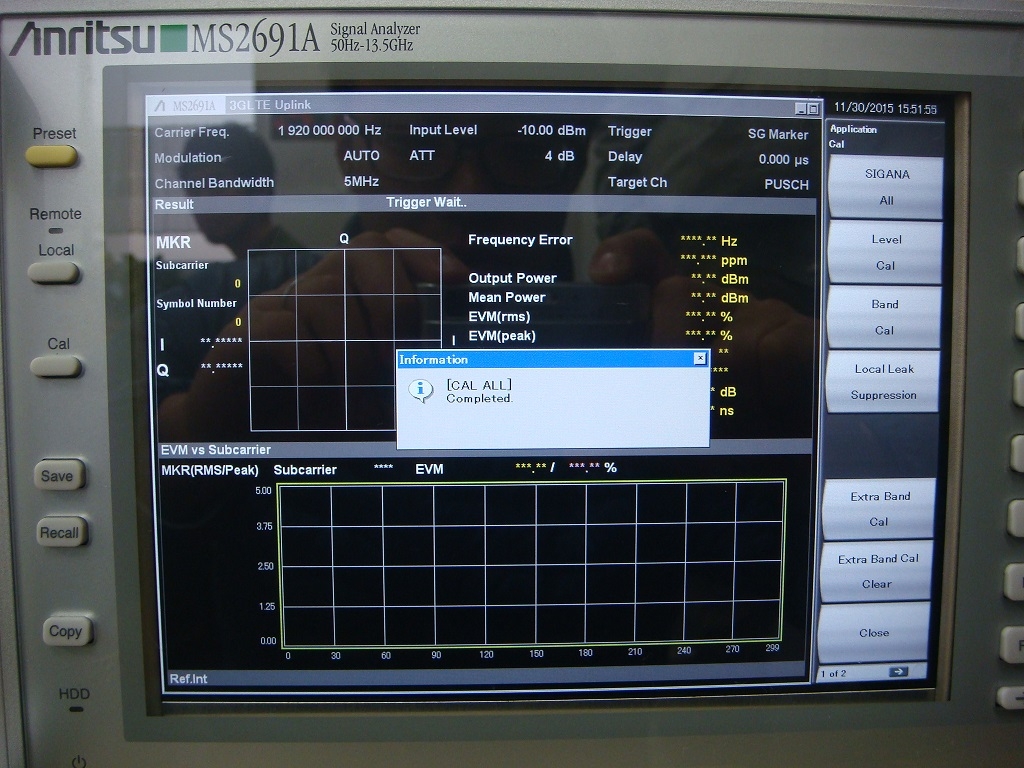
Task: Open the Target Ch setting PUSCH
Action: [786, 185]
